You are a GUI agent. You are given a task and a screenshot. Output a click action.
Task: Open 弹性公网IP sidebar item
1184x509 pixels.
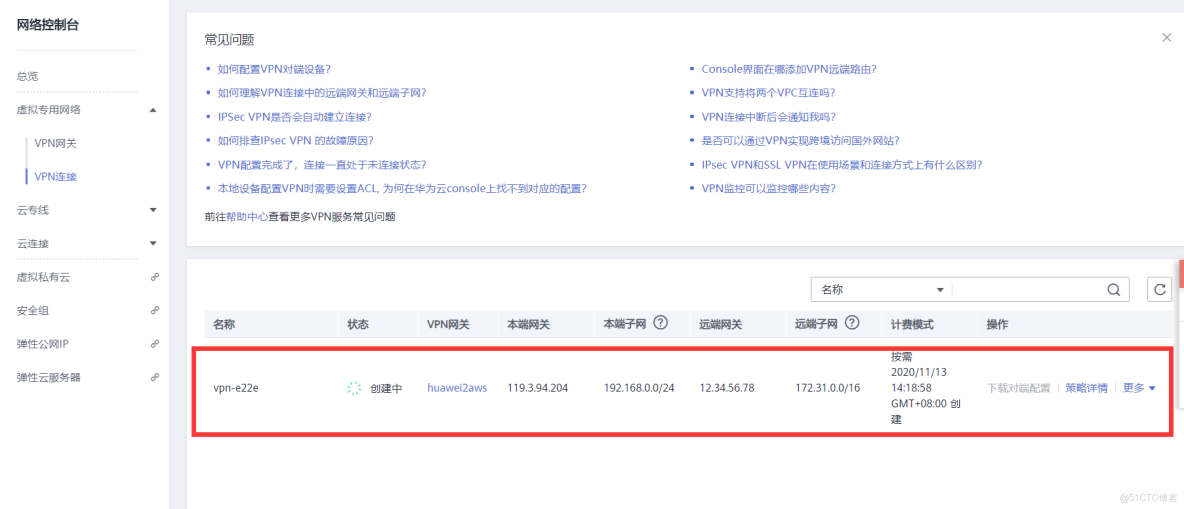pyautogui.click(x=42, y=344)
